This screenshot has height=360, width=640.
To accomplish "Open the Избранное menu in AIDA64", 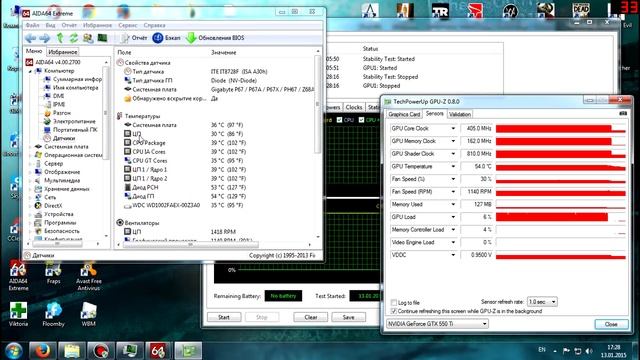I will 97,25.
